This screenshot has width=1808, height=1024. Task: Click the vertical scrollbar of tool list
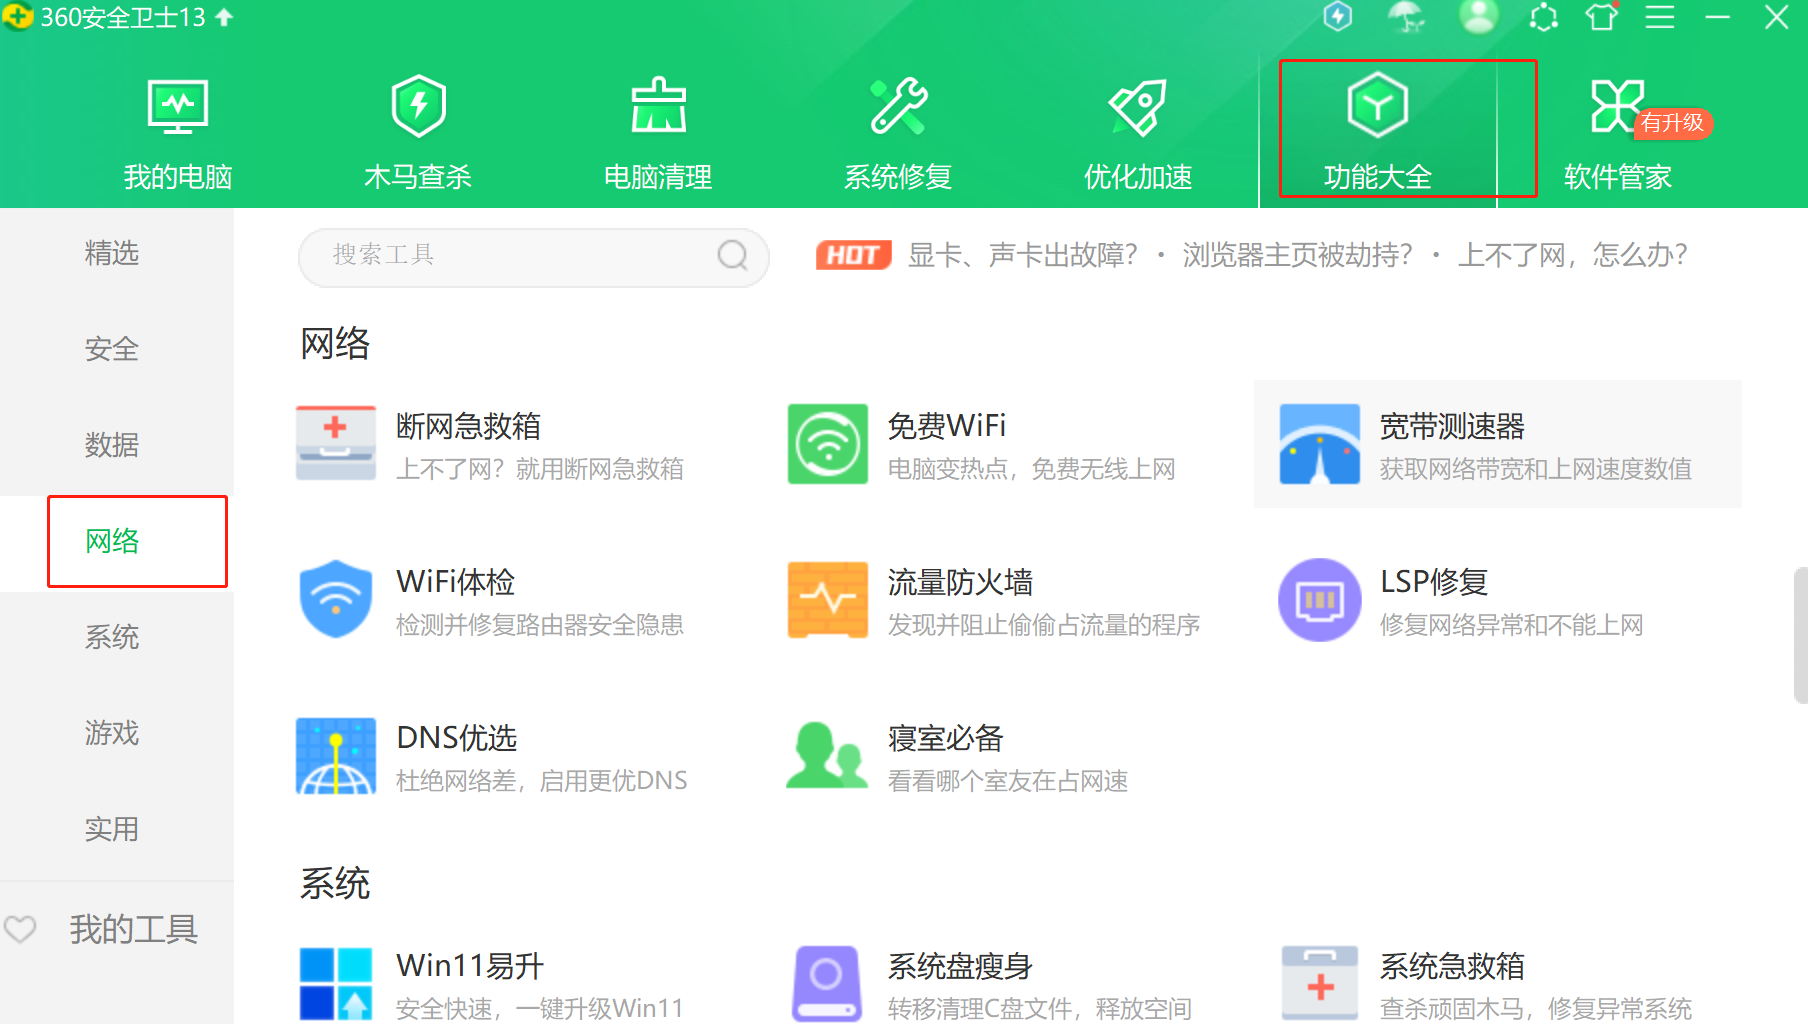pos(1801,636)
